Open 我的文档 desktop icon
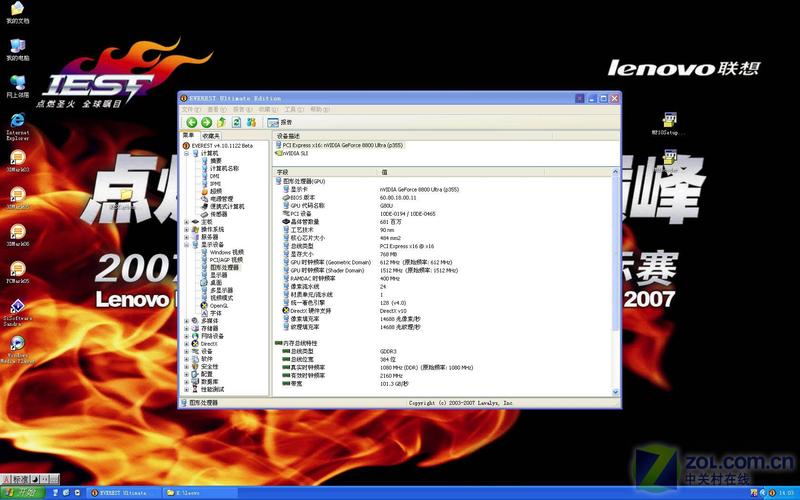Image resolution: width=800 pixels, height=500 pixels. click(x=17, y=13)
